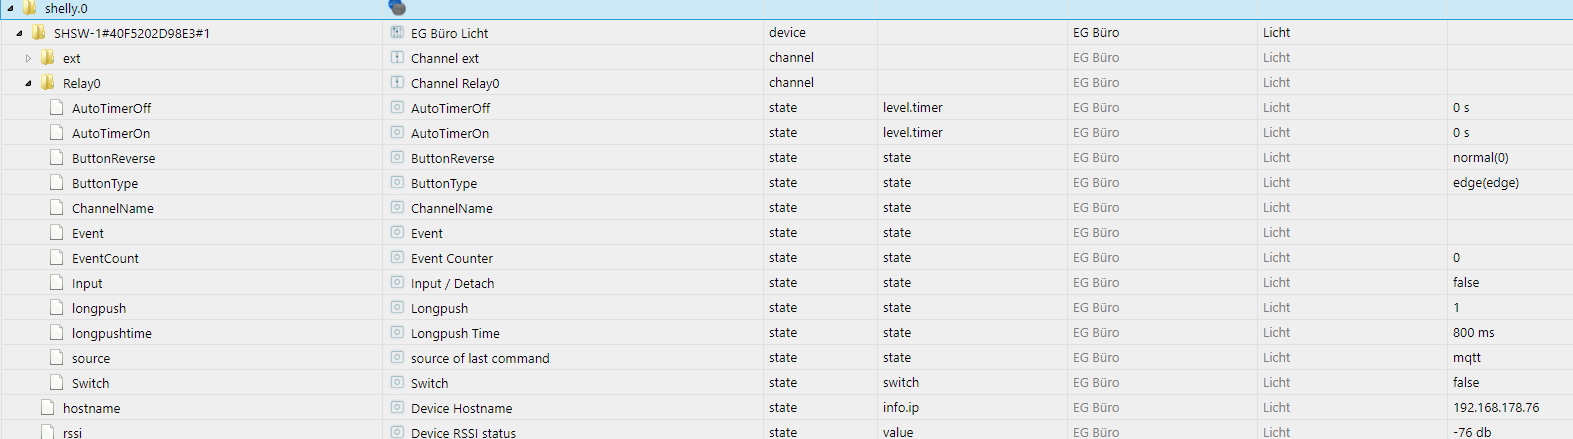Click the state icon beside Longpush Time
The width and height of the screenshot is (1573, 439).
tap(397, 333)
